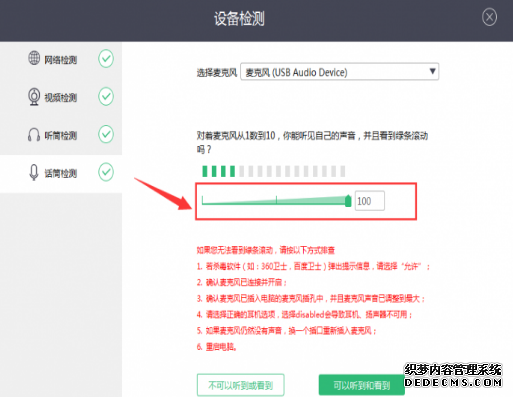This screenshot has height=397, width=513.
Task: Open the 视频检测 tab
Action: coord(61,97)
